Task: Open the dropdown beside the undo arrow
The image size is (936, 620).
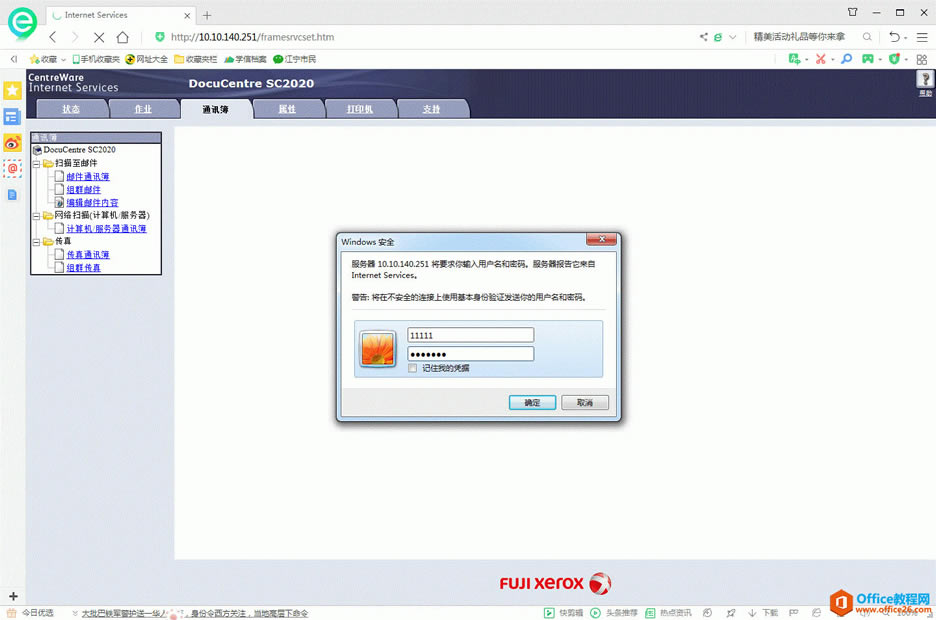Action: 906,38
